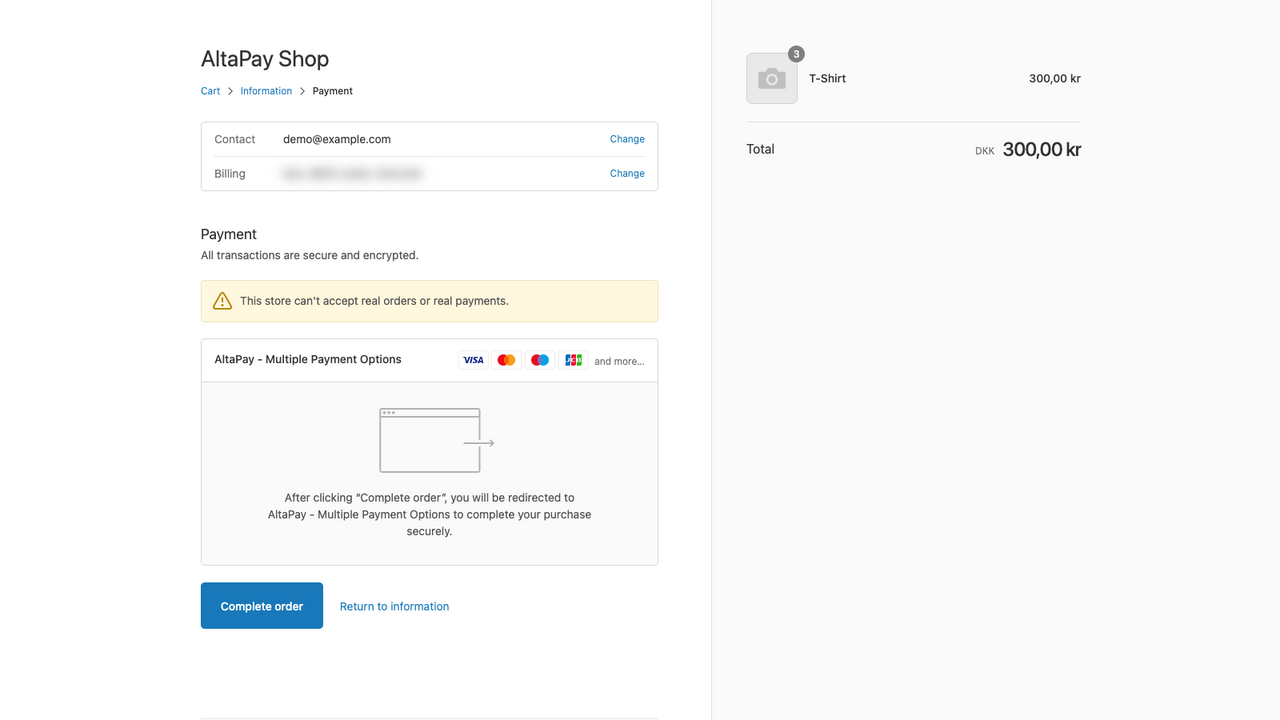Click the JCB card icon
Viewport: 1280px width, 720px height.
(573, 360)
